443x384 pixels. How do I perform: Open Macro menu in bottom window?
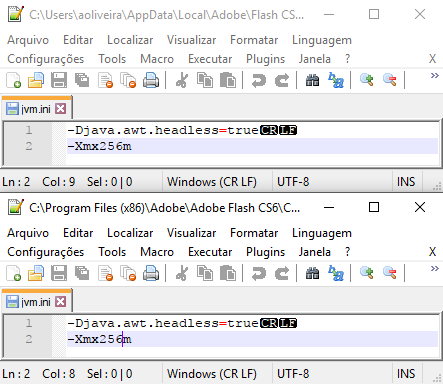point(157,252)
